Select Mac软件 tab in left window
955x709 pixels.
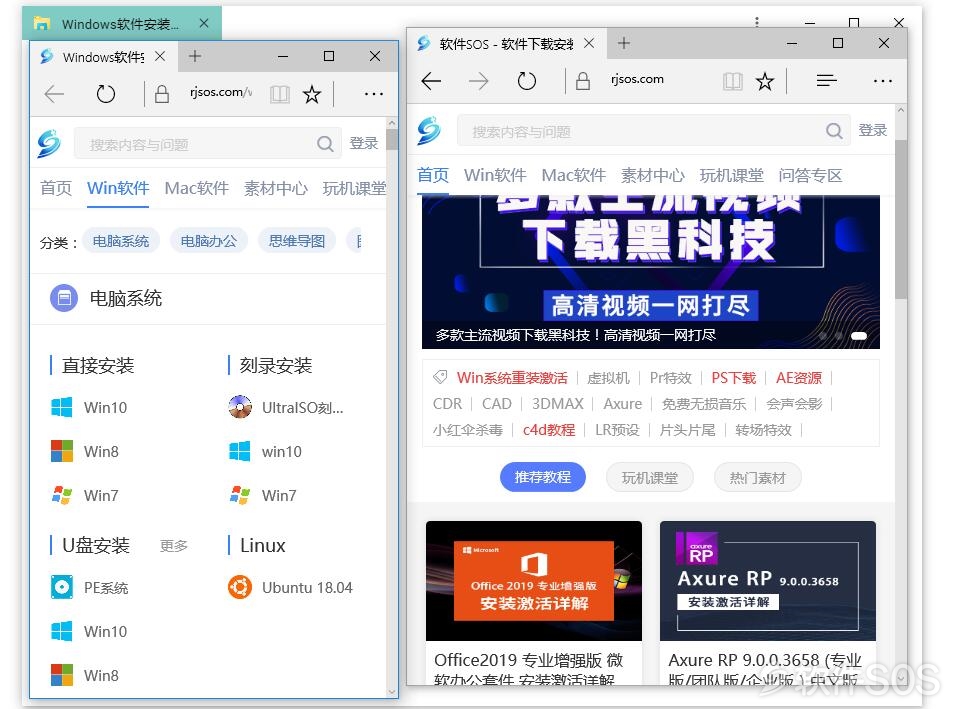tap(197, 188)
